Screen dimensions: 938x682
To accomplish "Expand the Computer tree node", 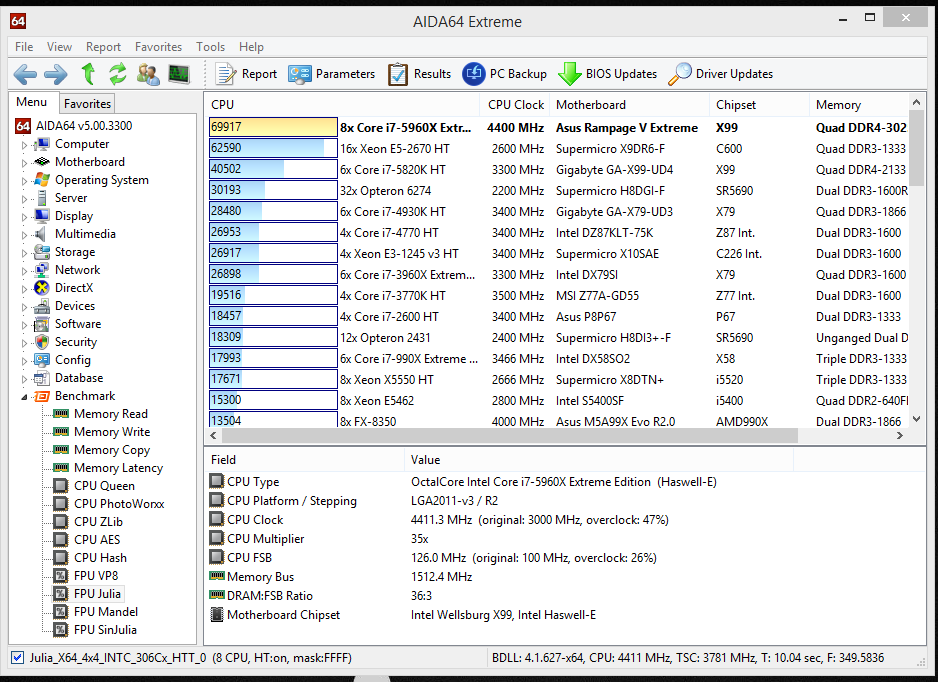I will [24, 145].
